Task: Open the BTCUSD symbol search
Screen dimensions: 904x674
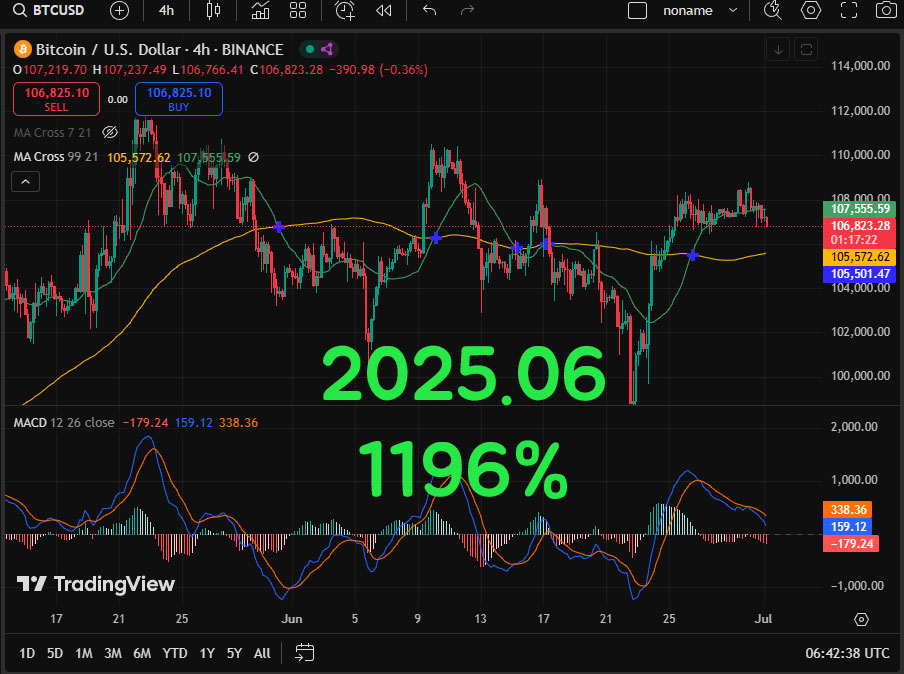Action: click(48, 10)
